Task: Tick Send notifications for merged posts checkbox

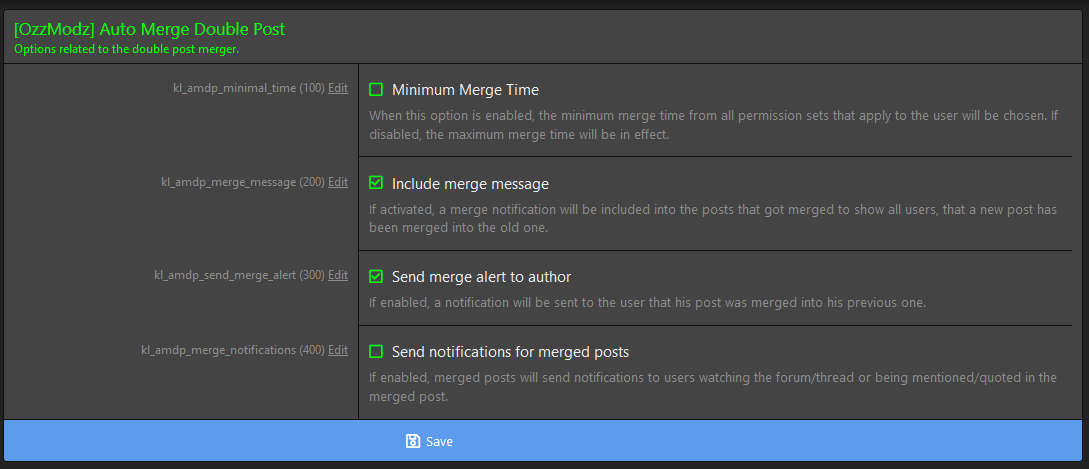Action: tap(376, 352)
